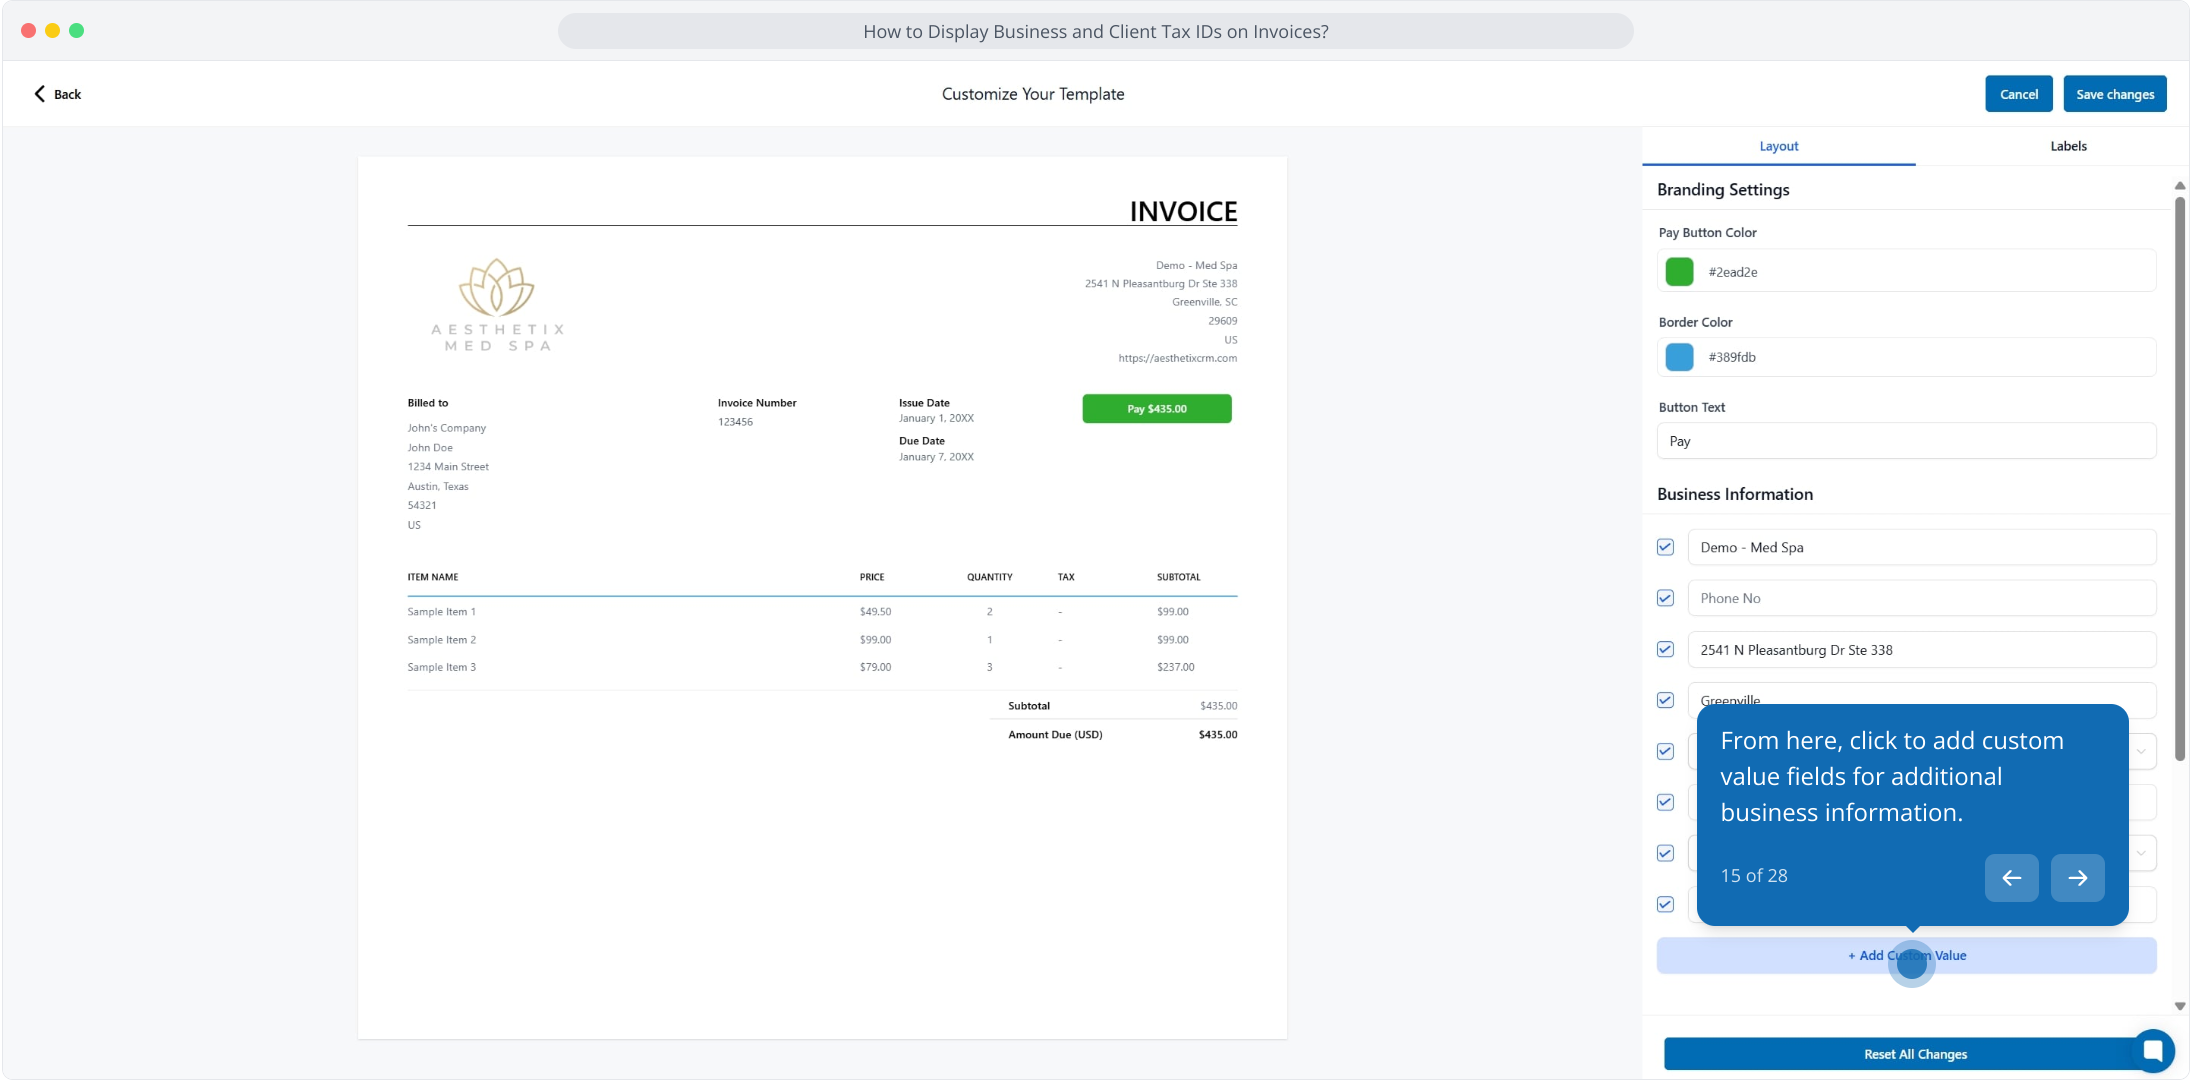Image resolution: width=2192 pixels, height=1080 pixels.
Task: Expand the dropdown below Greenville field
Action: pos(2141,752)
